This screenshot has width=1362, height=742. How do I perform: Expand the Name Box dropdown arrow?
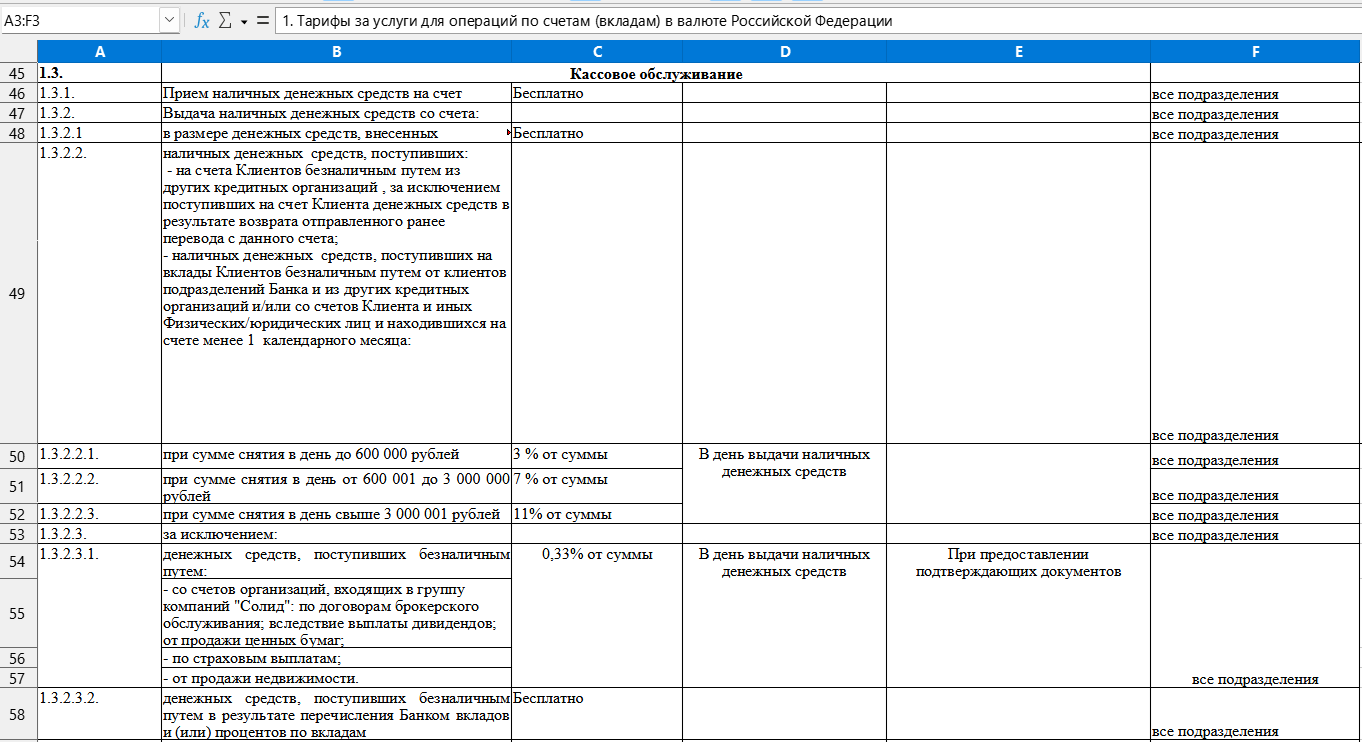168,20
